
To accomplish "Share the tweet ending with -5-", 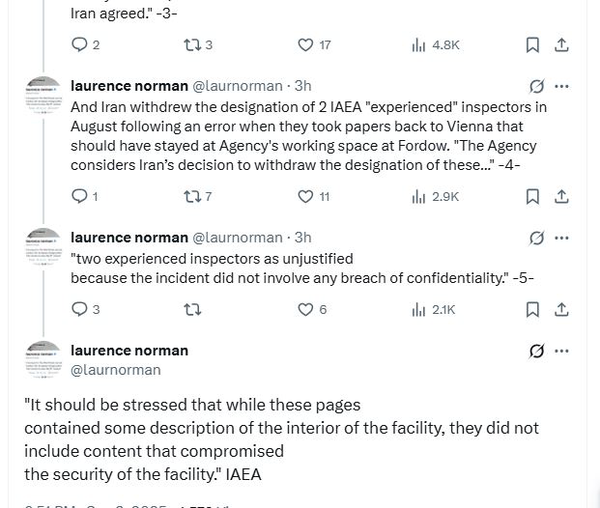I will [562, 310].
